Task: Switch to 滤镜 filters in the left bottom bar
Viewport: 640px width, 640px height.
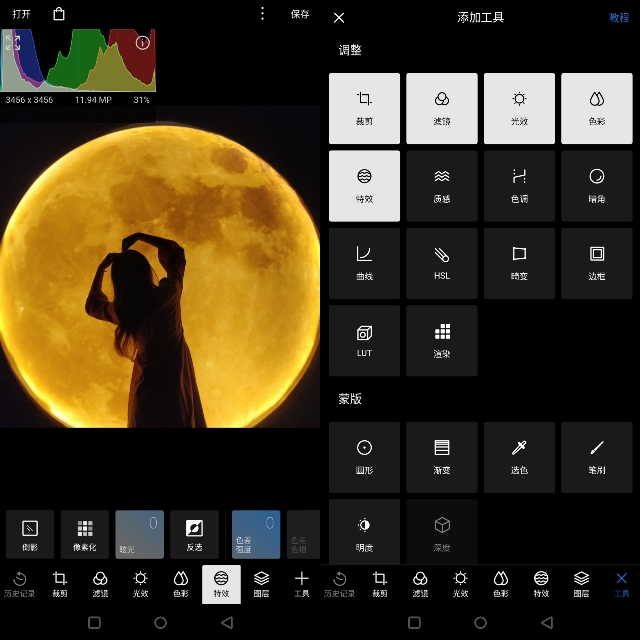Action: coord(100,584)
